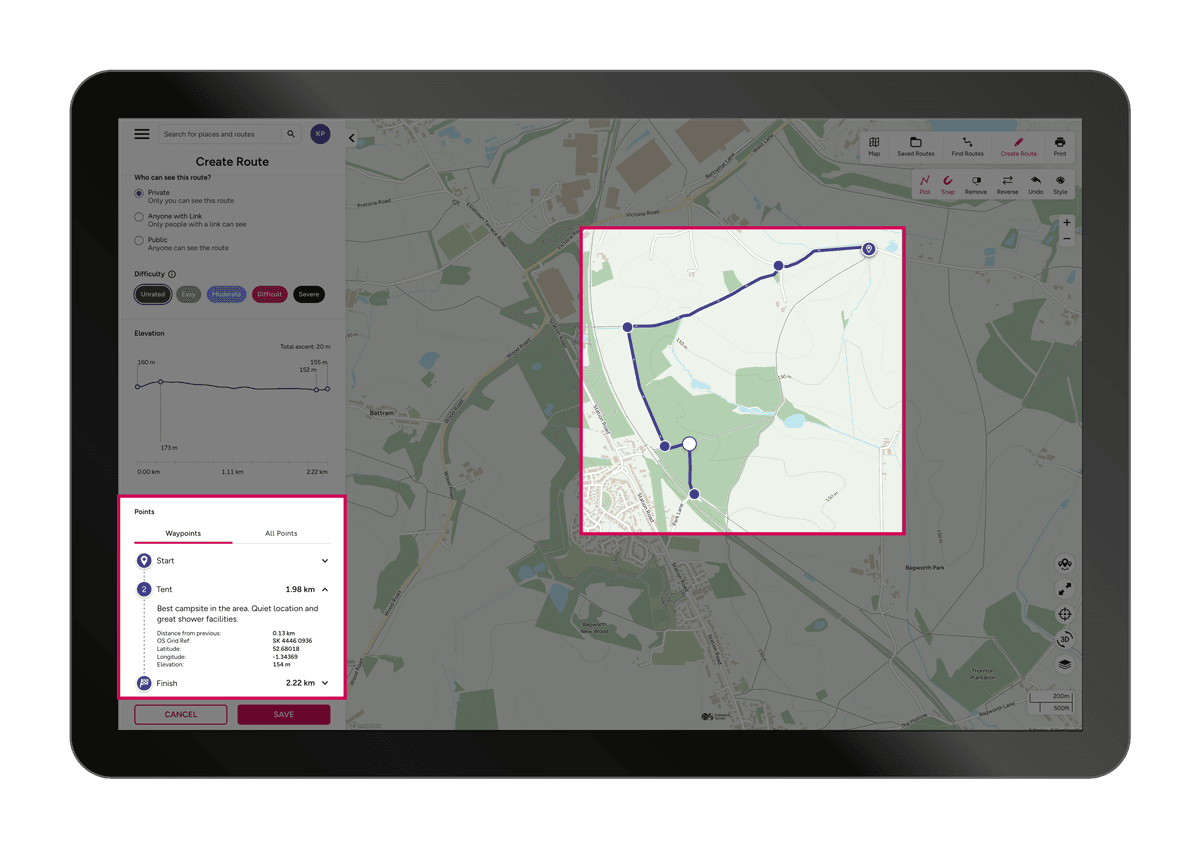This screenshot has width=1200, height=848.
Task: Expand the Start waypoint details
Action: (323, 561)
